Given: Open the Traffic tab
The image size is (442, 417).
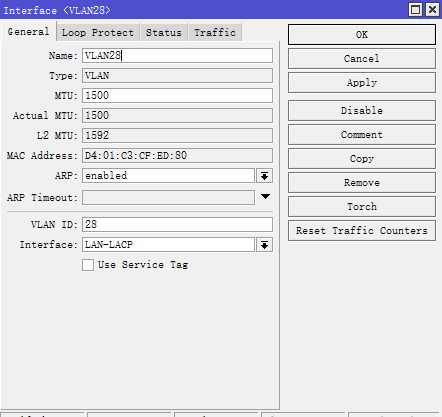Looking at the screenshot, I should point(215,32).
